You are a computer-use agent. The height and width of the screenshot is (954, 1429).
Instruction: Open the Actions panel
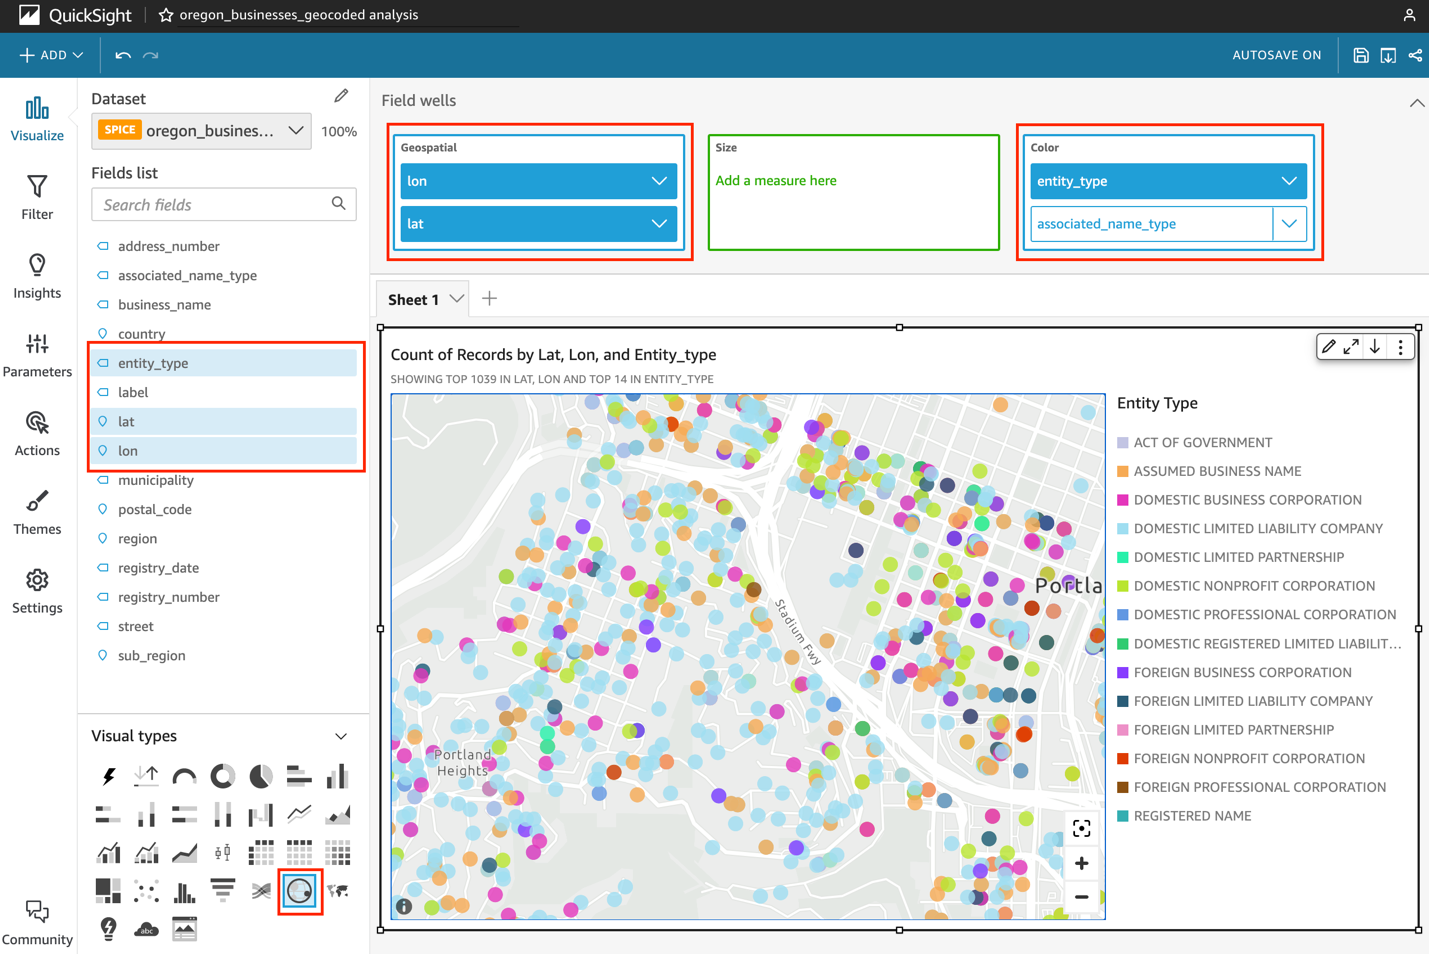tap(37, 432)
